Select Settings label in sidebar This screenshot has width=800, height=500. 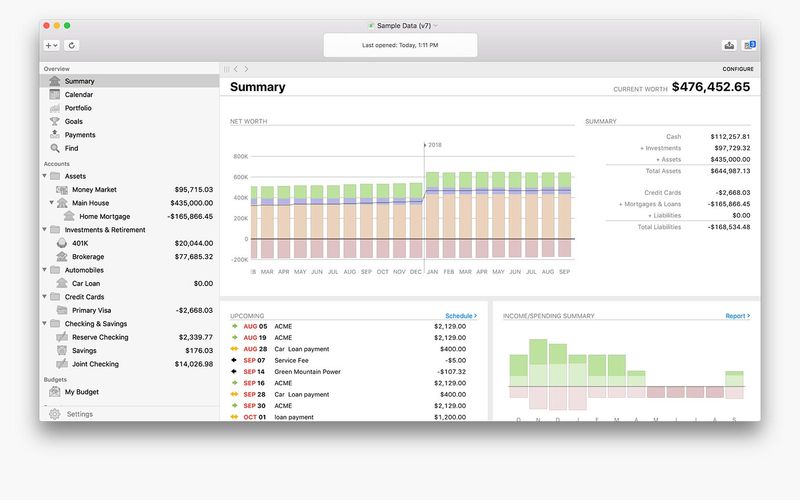coord(80,414)
